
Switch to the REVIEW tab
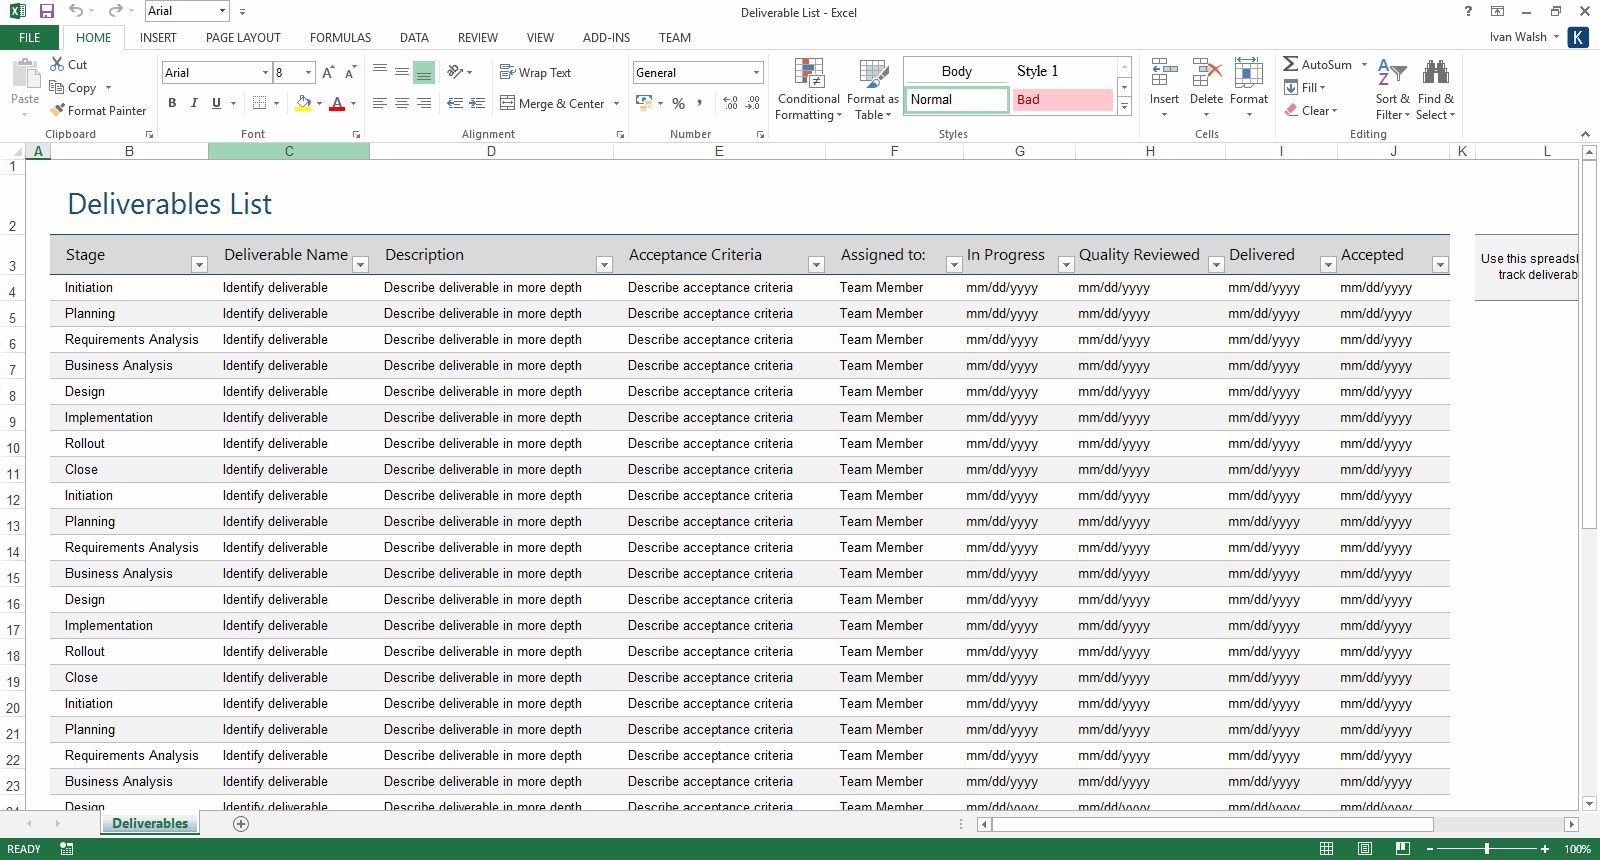pyautogui.click(x=478, y=37)
